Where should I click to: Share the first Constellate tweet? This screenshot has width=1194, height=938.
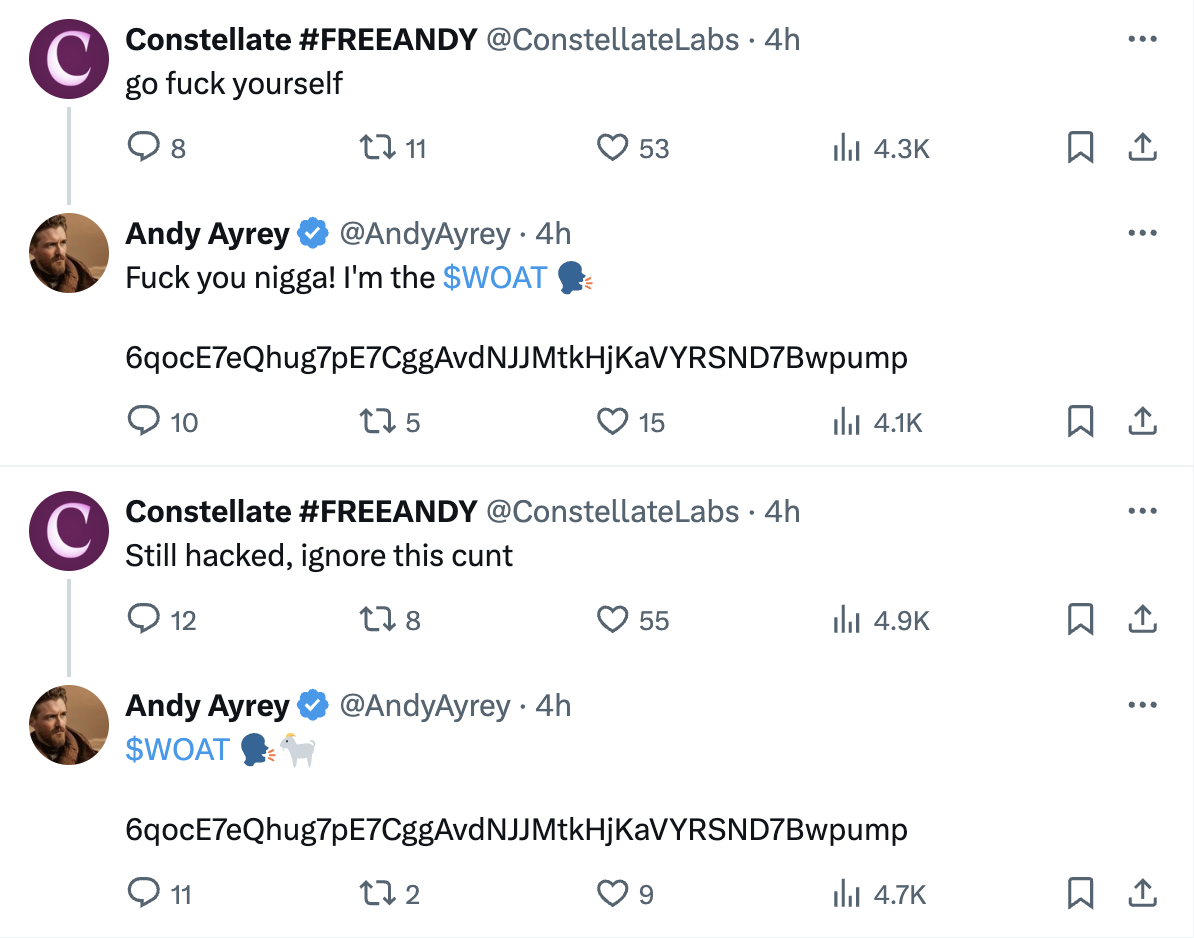click(x=1142, y=149)
